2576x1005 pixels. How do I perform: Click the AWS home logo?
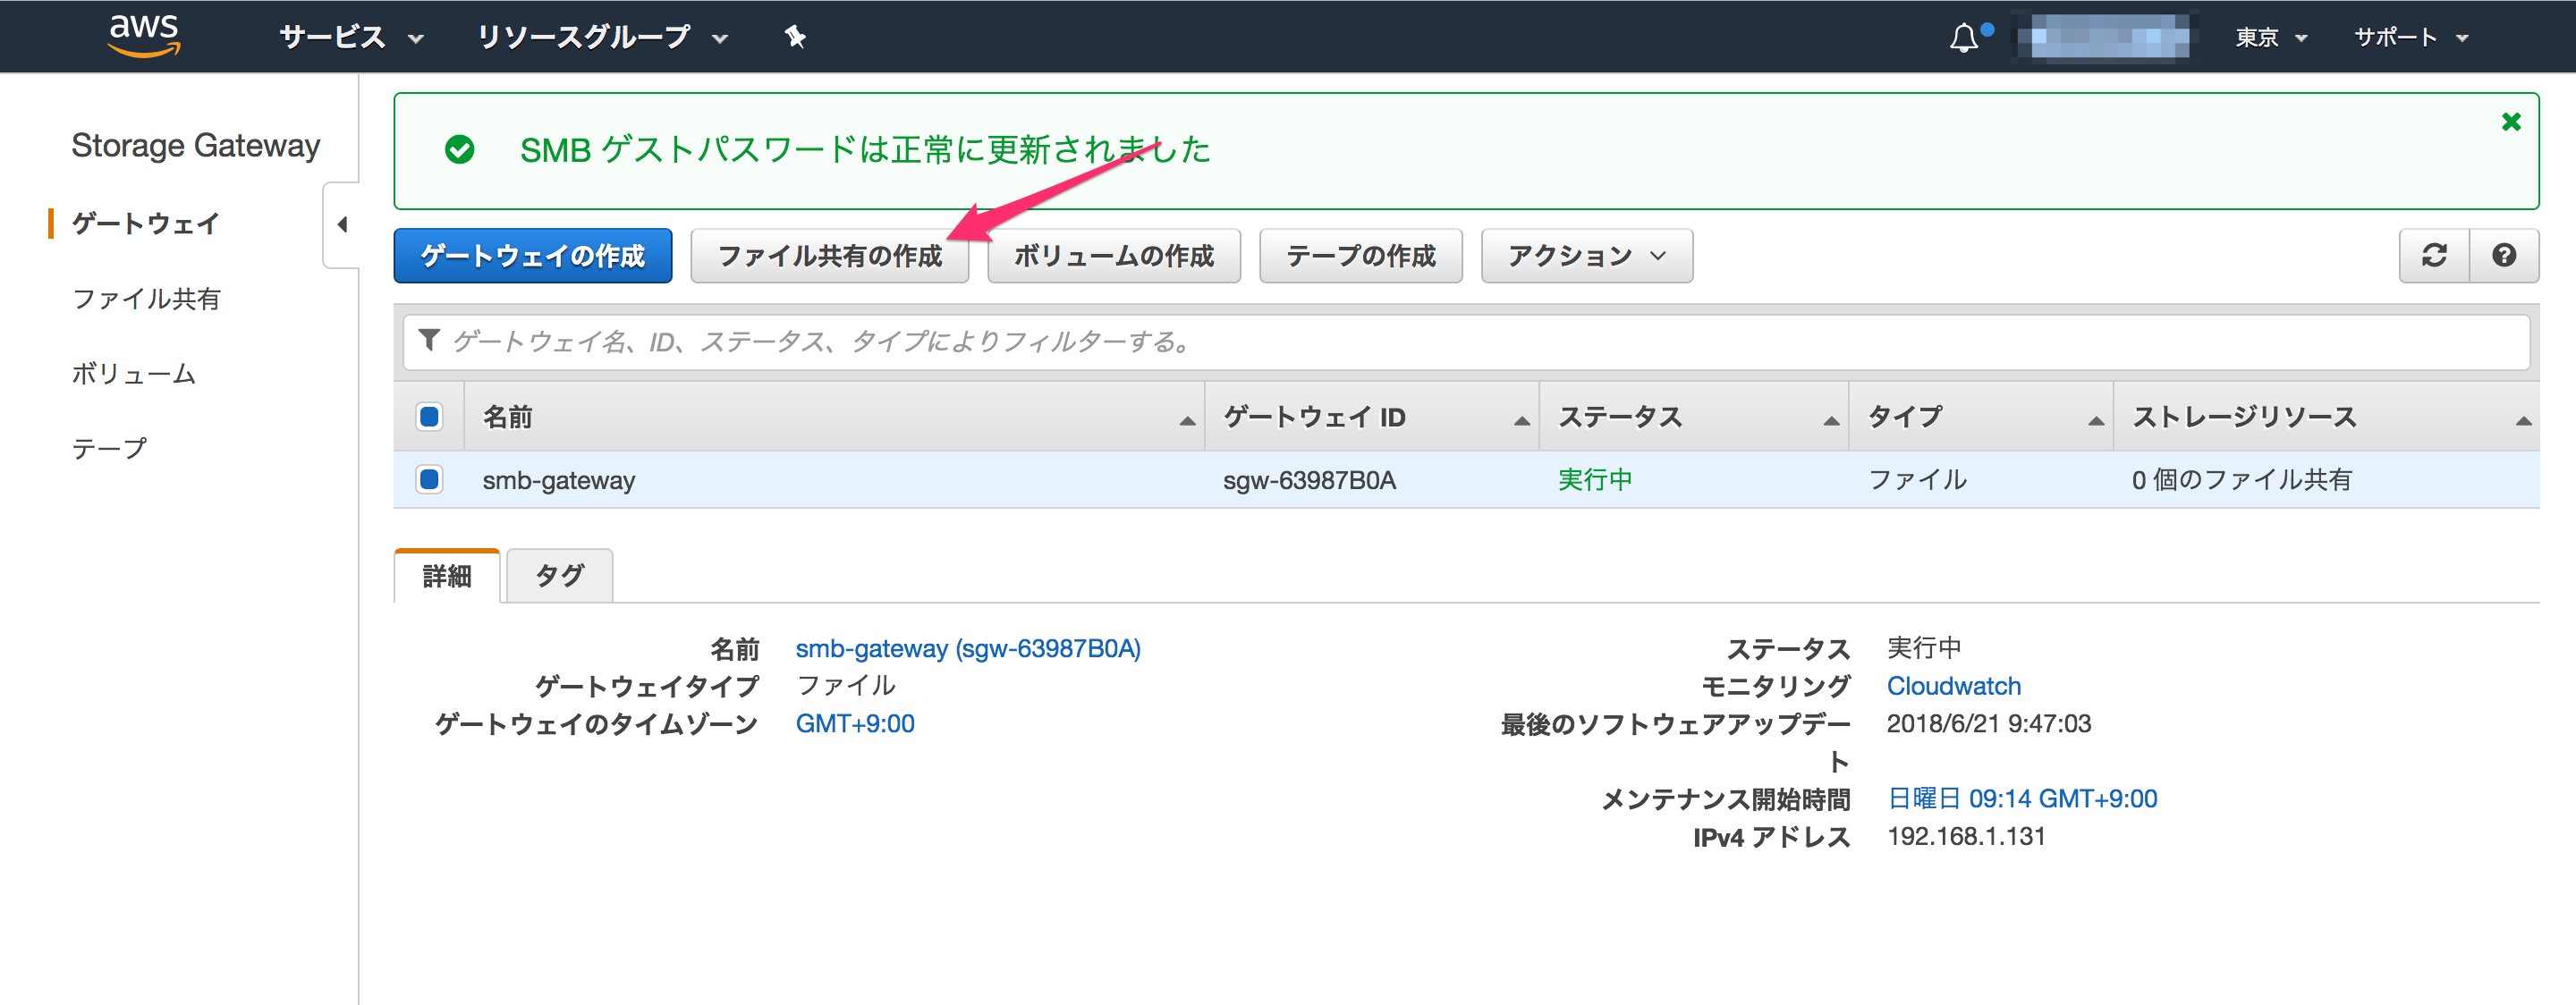pyautogui.click(x=143, y=33)
